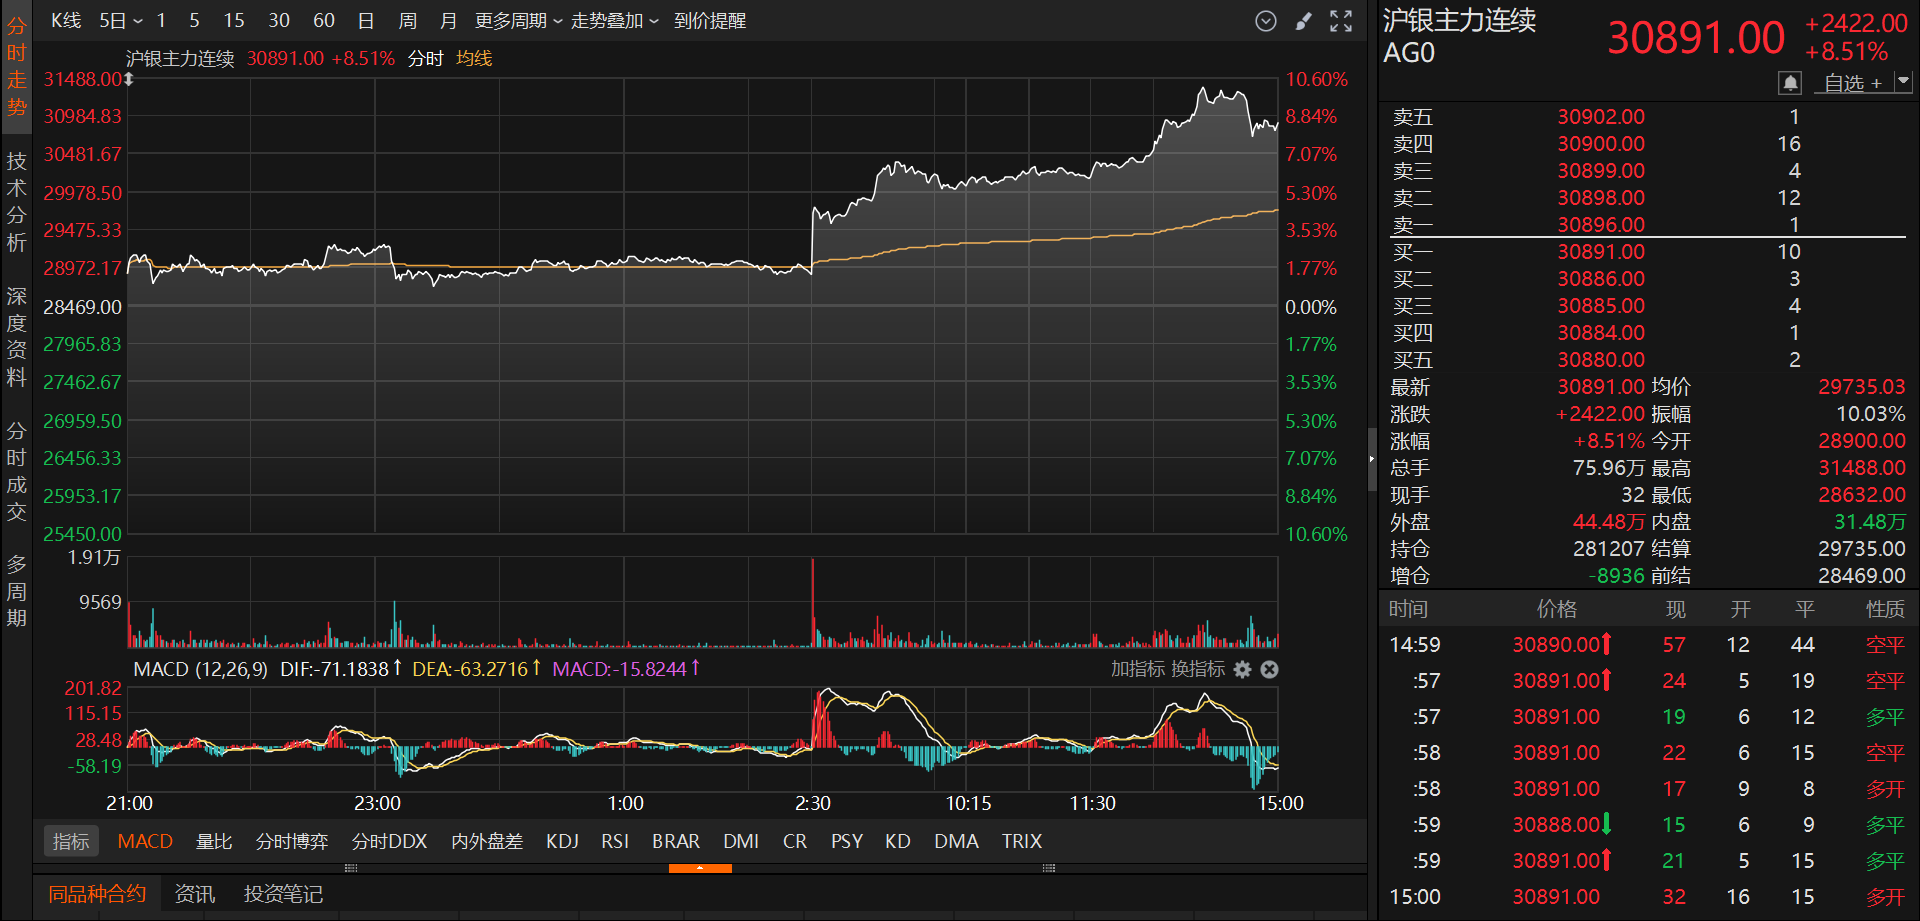Open the 走势叠加 dropdown
This screenshot has height=921, width=1920.
(614, 21)
